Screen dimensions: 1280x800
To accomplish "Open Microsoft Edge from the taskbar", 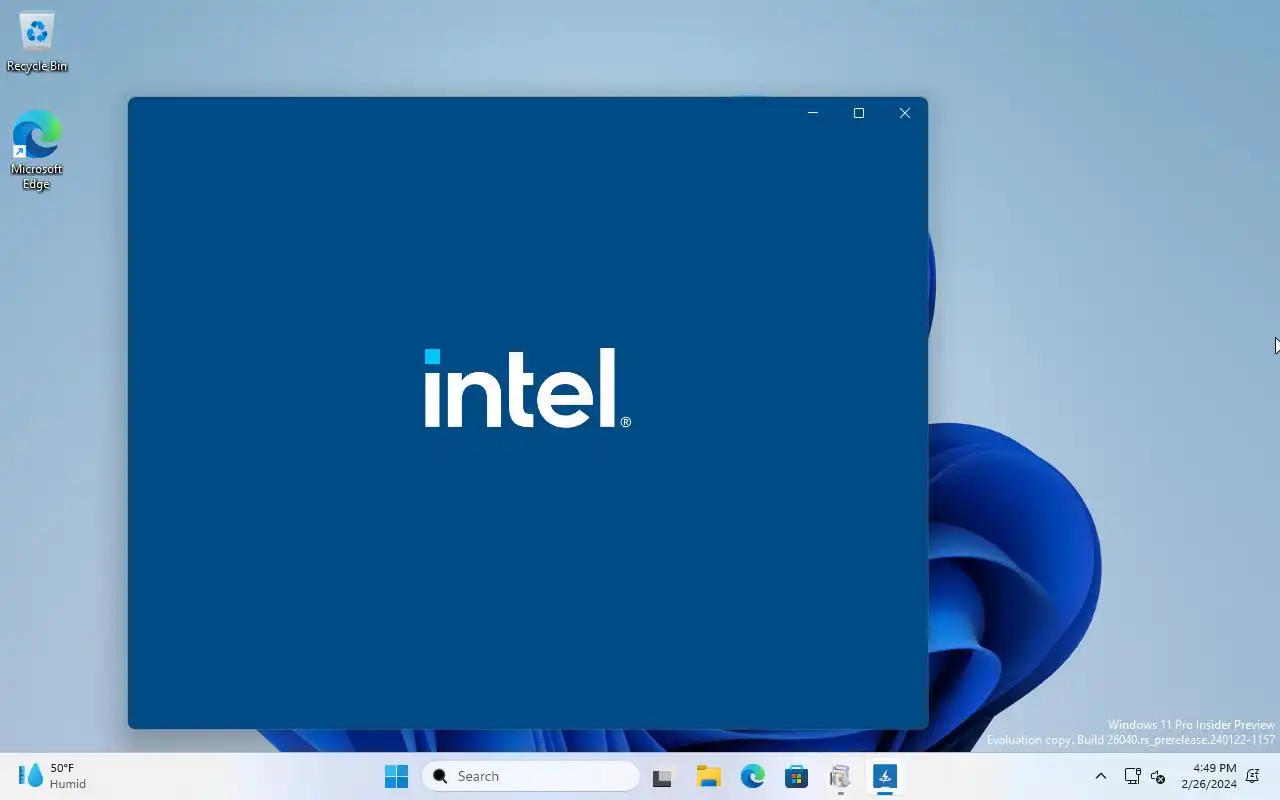I will (752, 776).
